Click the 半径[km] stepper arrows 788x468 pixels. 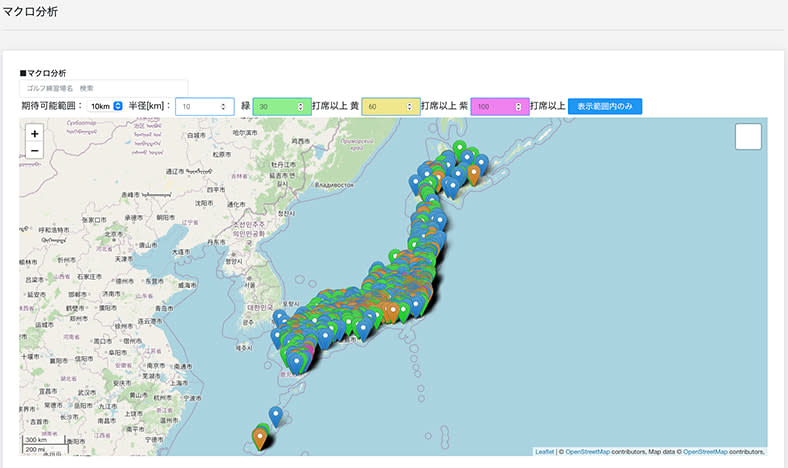click(223, 106)
